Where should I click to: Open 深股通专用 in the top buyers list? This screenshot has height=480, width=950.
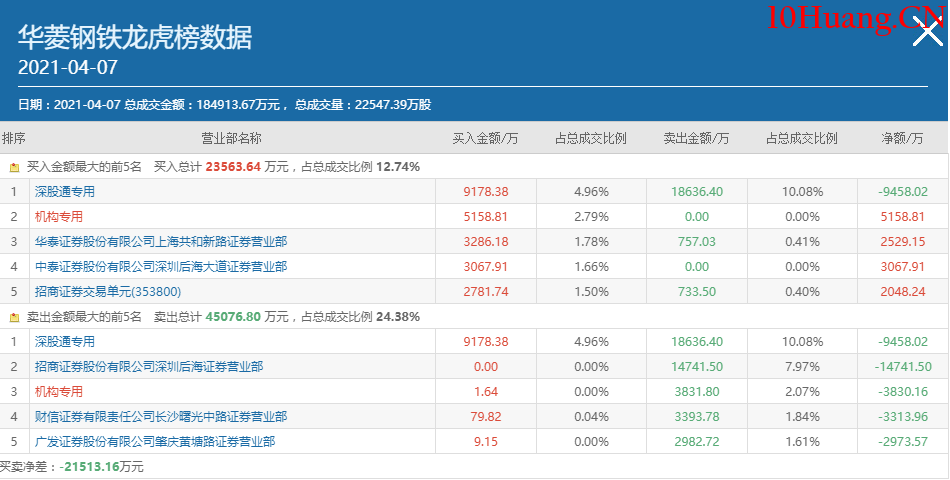65,192
